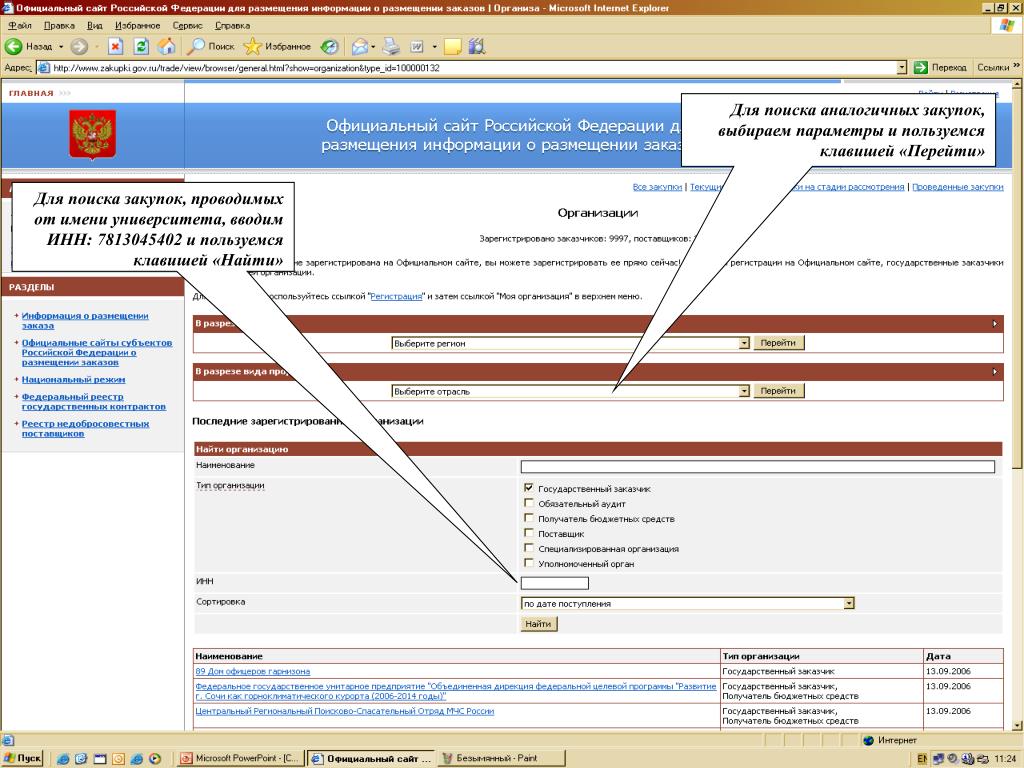Open the History (Журнал) clock icon
This screenshot has height=768, width=1024.
330,46
